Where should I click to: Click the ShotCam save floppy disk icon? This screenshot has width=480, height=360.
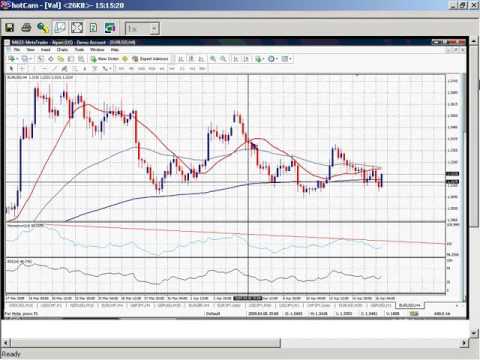[10, 28]
